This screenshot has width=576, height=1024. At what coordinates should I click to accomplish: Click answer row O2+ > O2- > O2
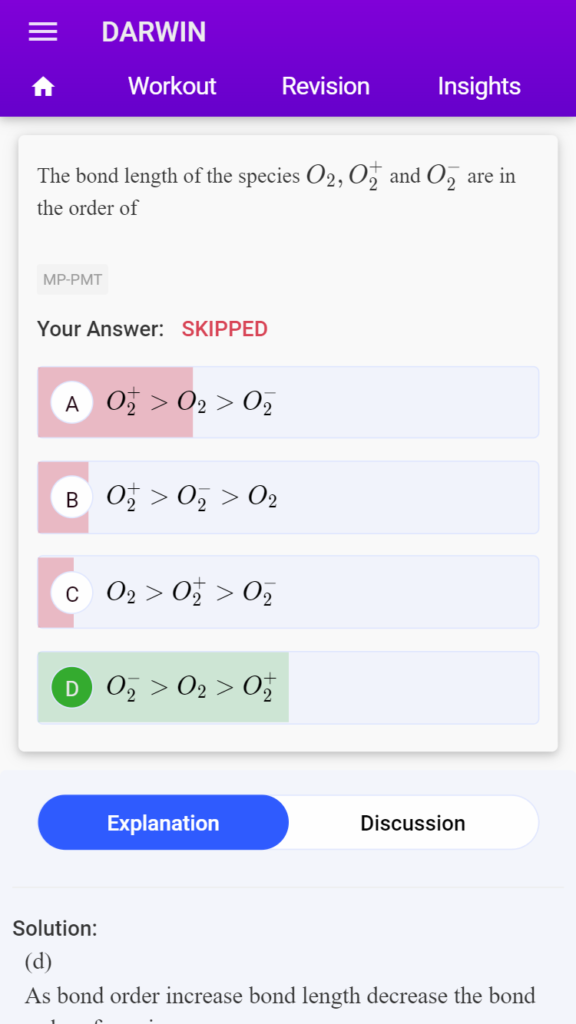(288, 498)
